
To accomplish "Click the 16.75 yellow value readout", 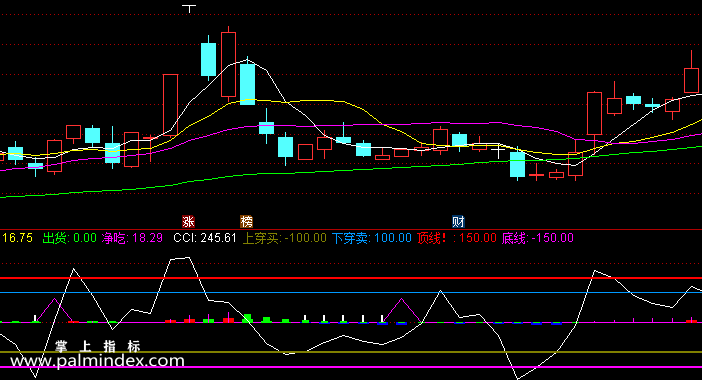I will [x=17, y=238].
